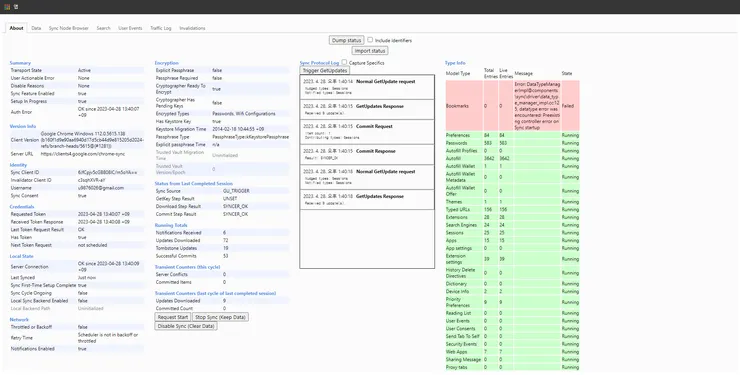
Task: Click the Bookmarks DataTypeManagerImpl error message cell
Action: [537, 106]
